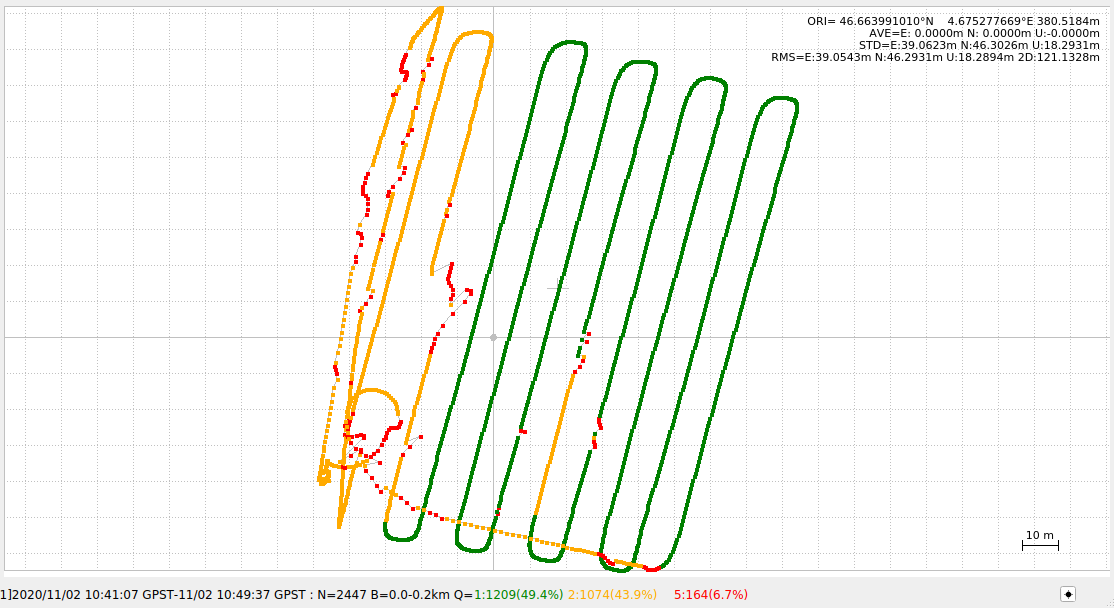Click the RMS=E:39.0543m statistics line

935,57
